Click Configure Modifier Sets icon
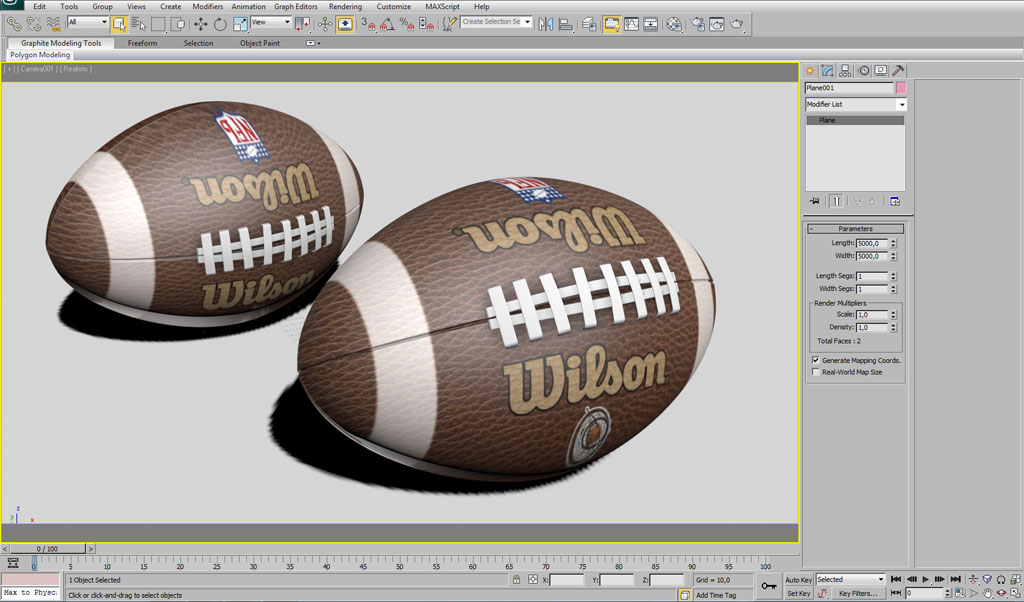Screen dimensions: 1024x602 click(895, 201)
